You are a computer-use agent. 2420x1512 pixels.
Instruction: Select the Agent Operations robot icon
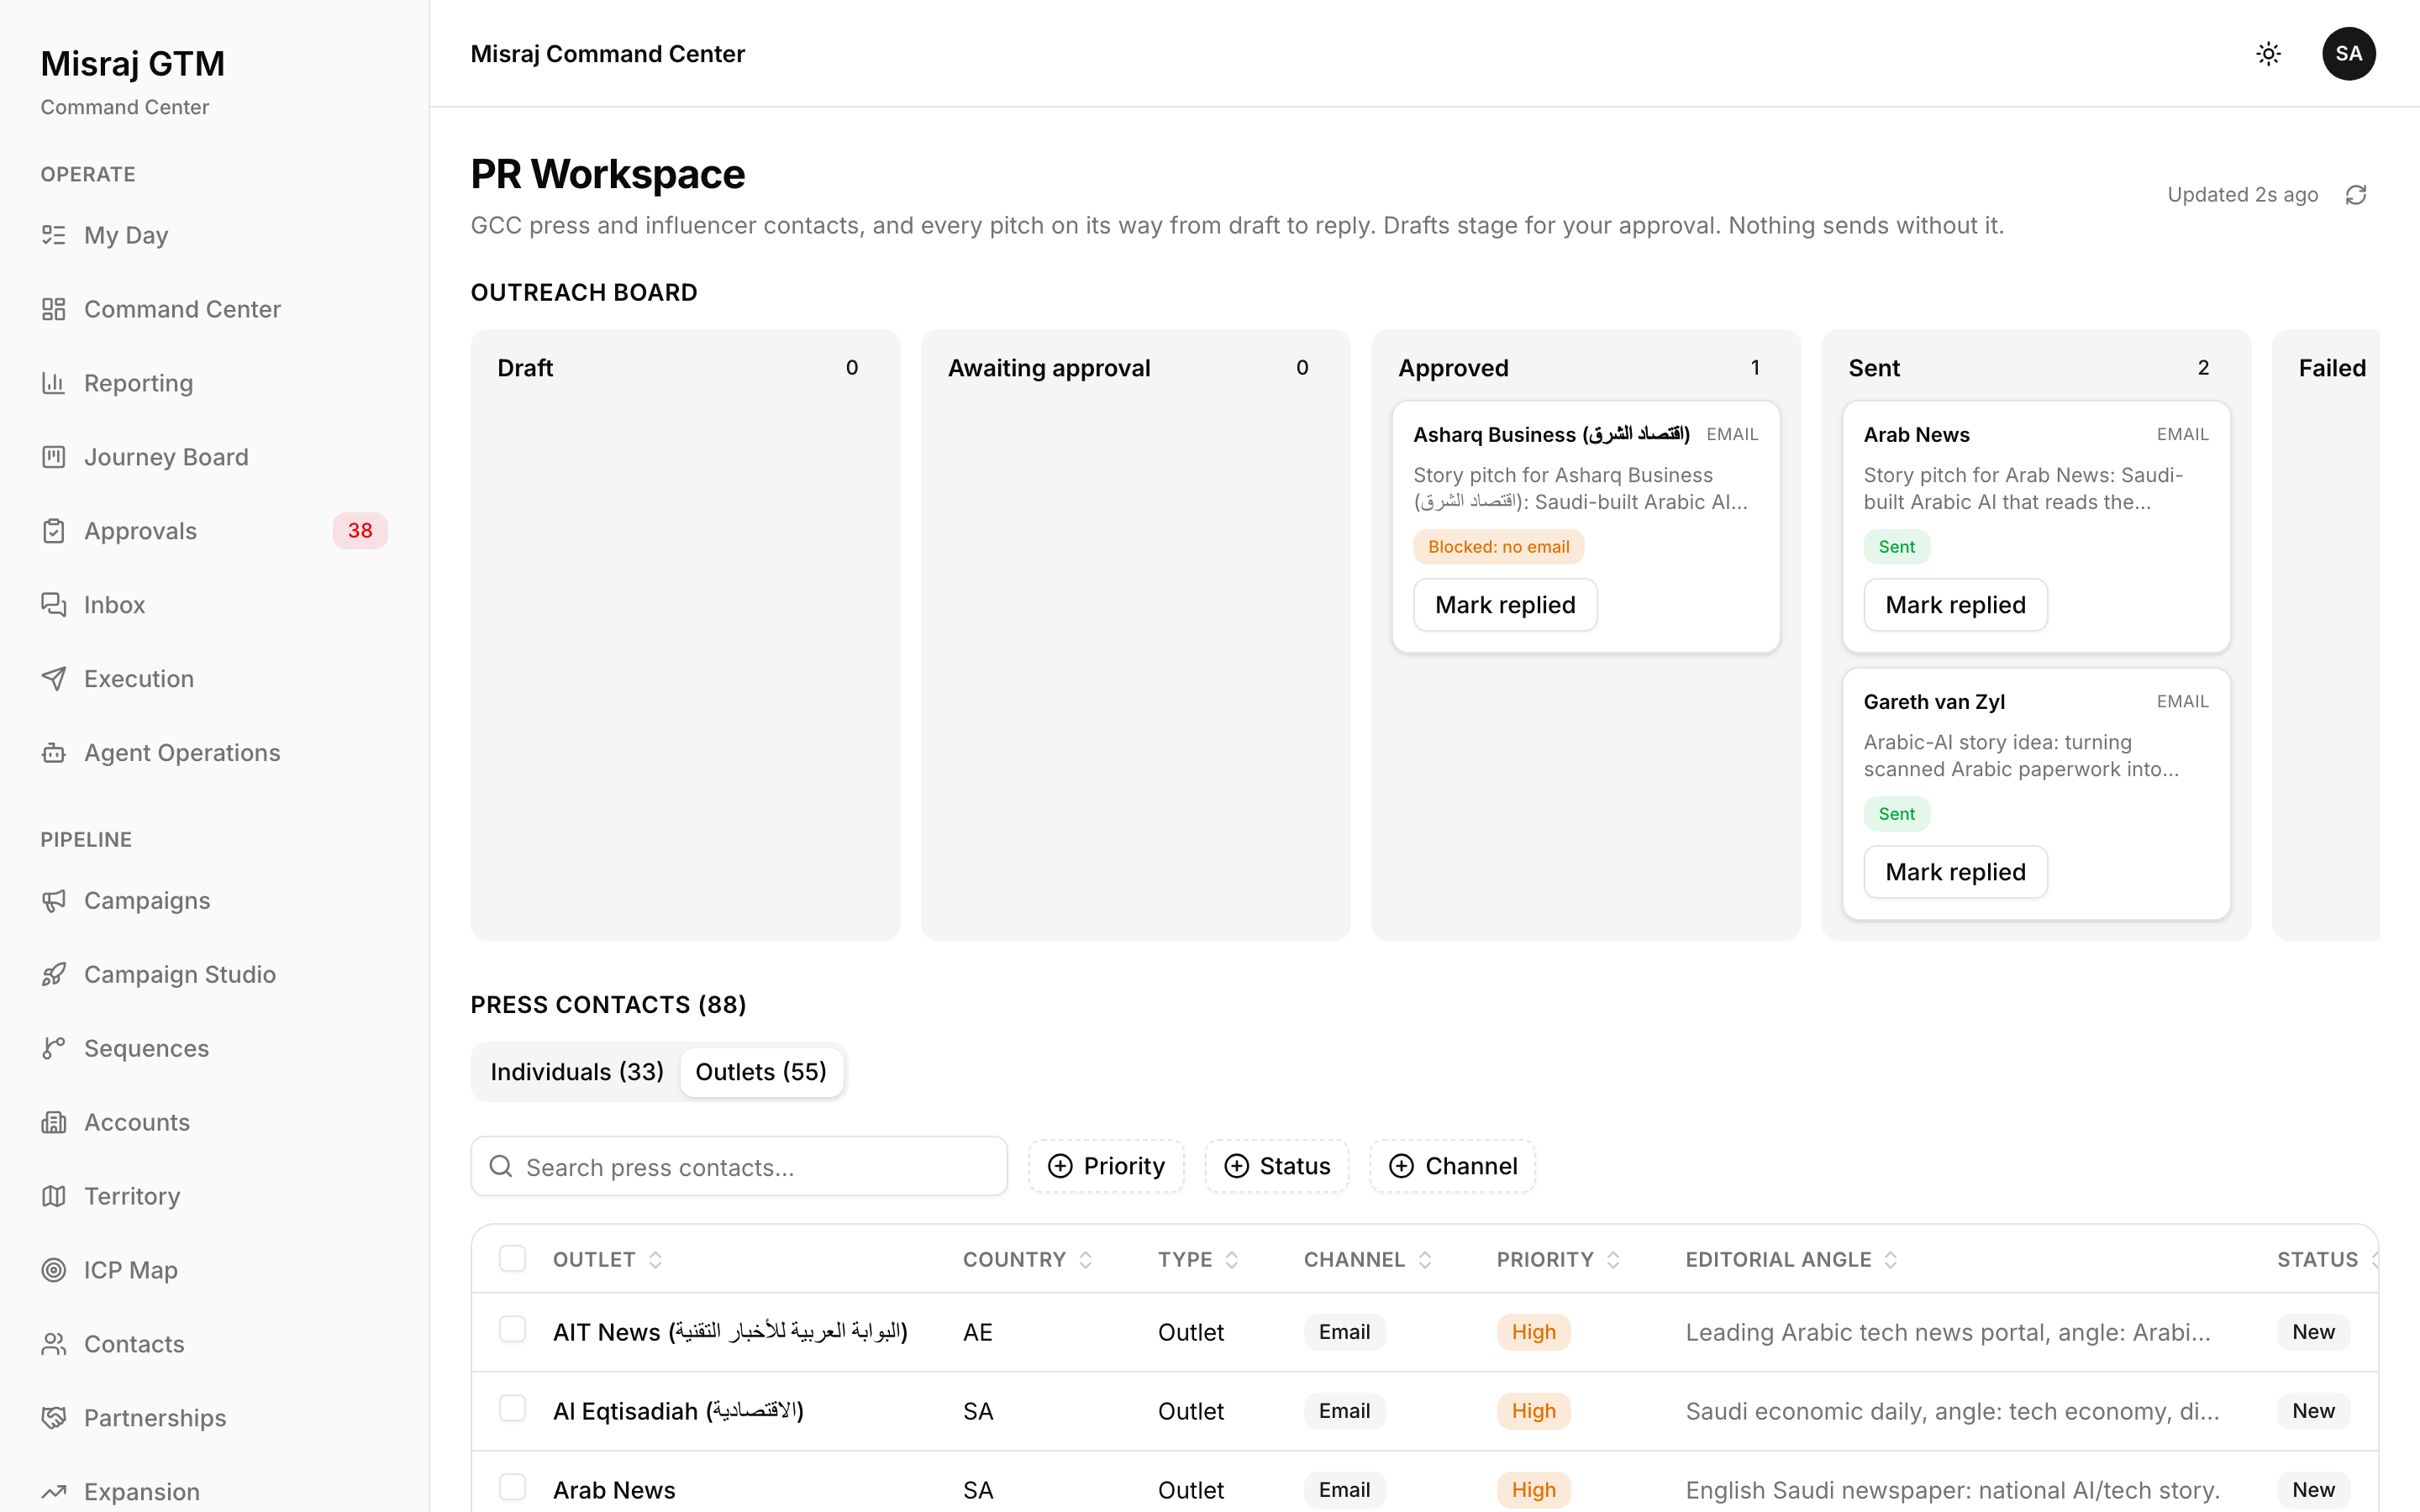[x=54, y=753]
